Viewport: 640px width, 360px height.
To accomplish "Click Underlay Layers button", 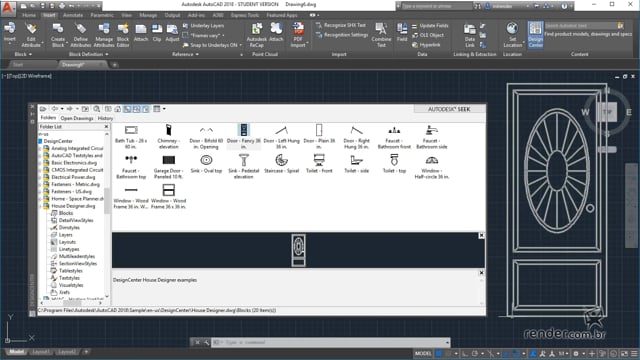I will click(204, 26).
